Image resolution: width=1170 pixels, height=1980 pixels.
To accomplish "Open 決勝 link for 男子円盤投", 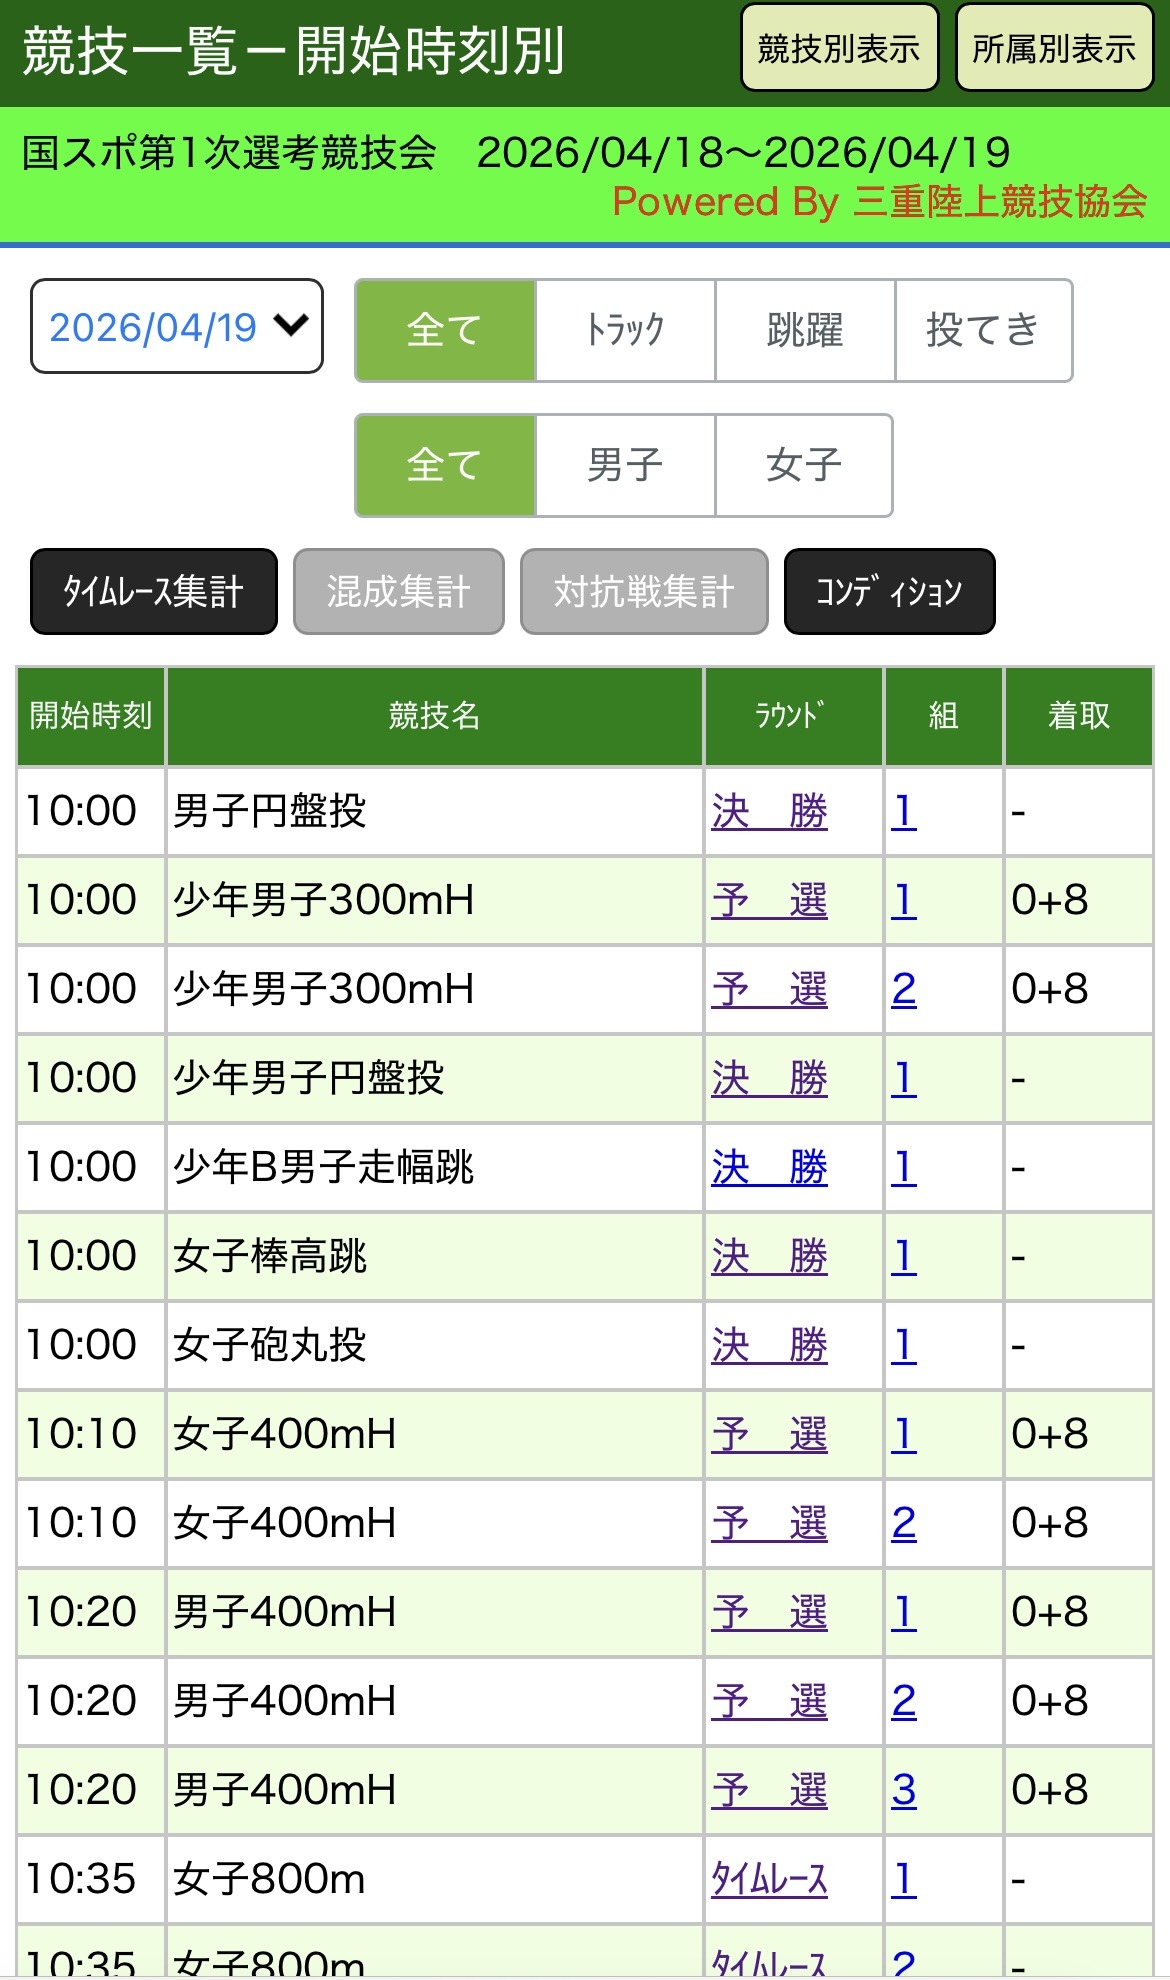I will pos(769,811).
